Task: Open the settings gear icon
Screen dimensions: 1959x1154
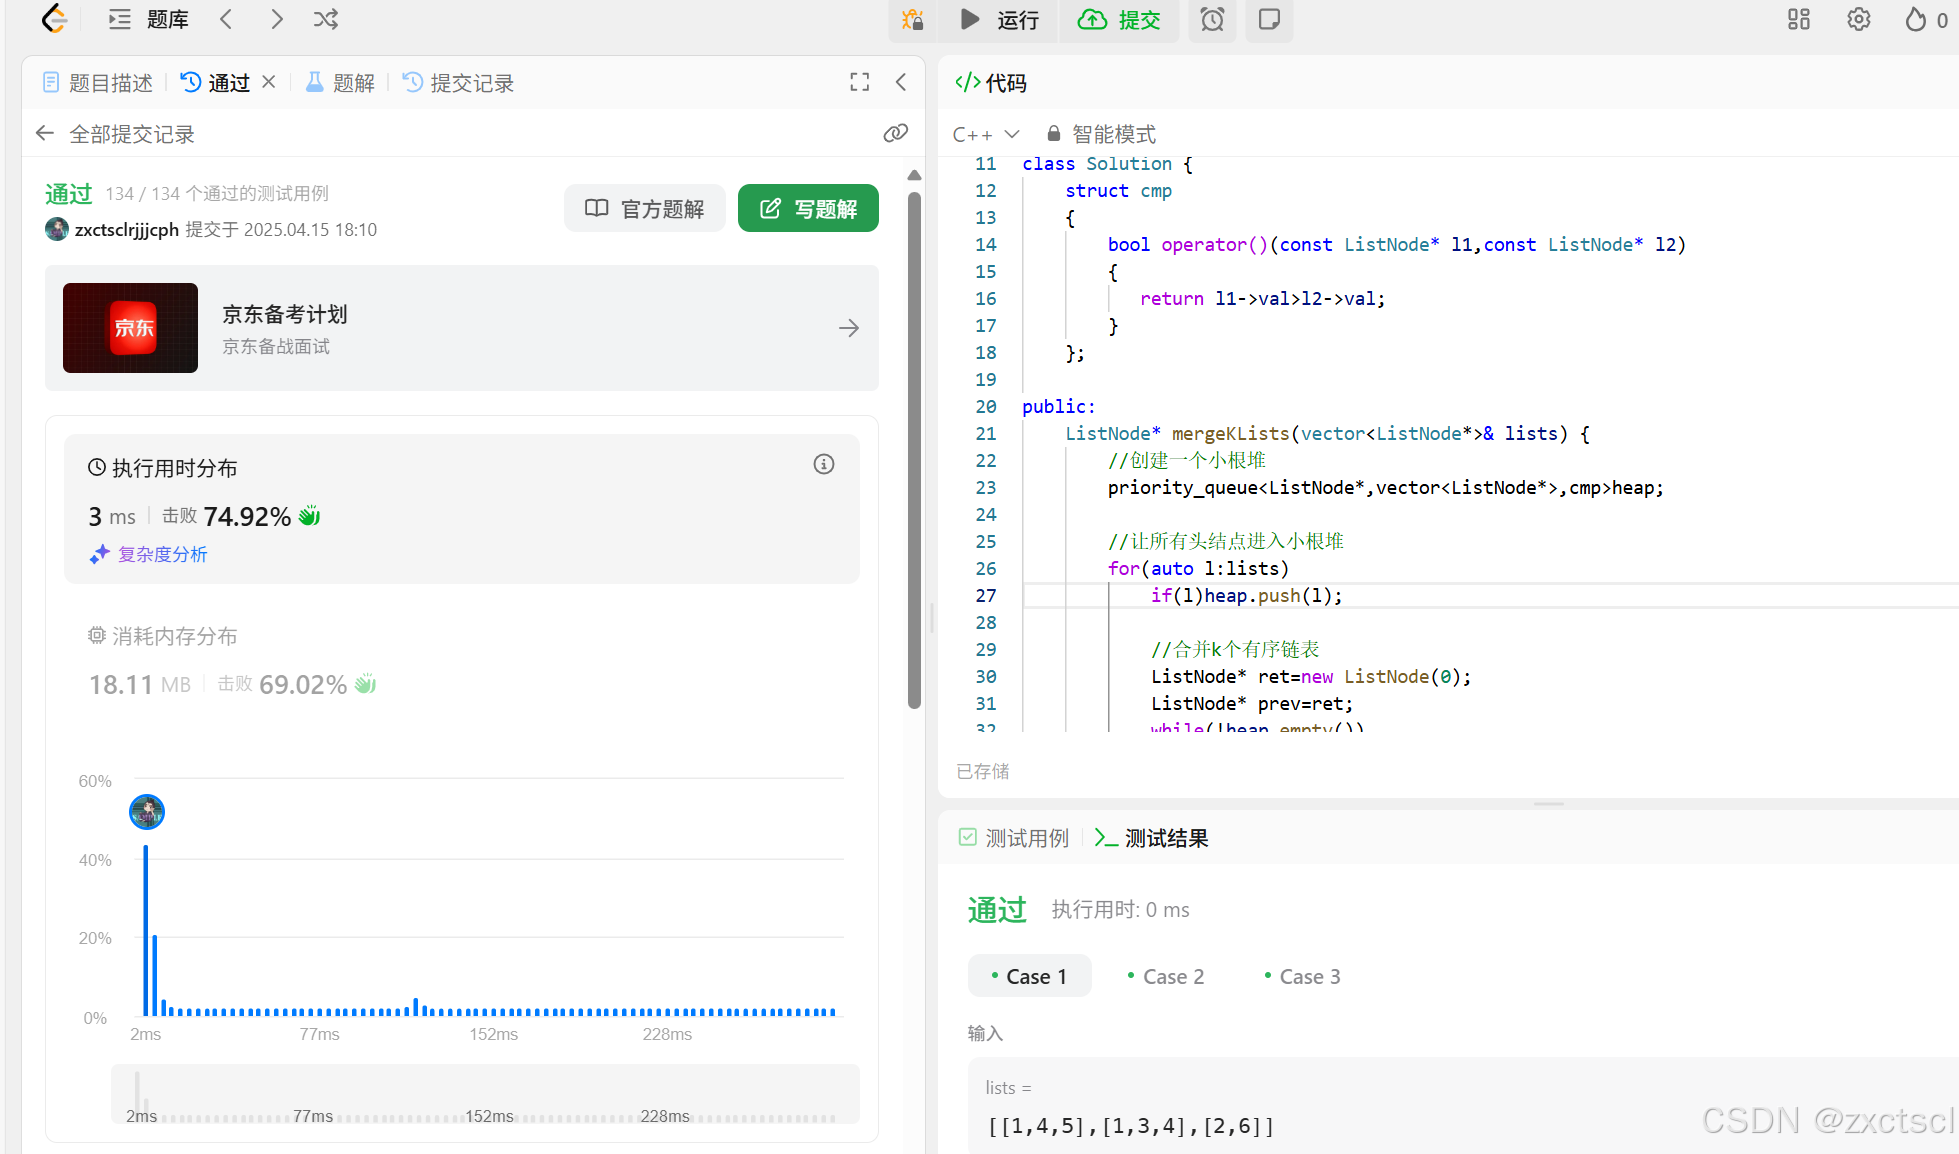Action: 1858,19
